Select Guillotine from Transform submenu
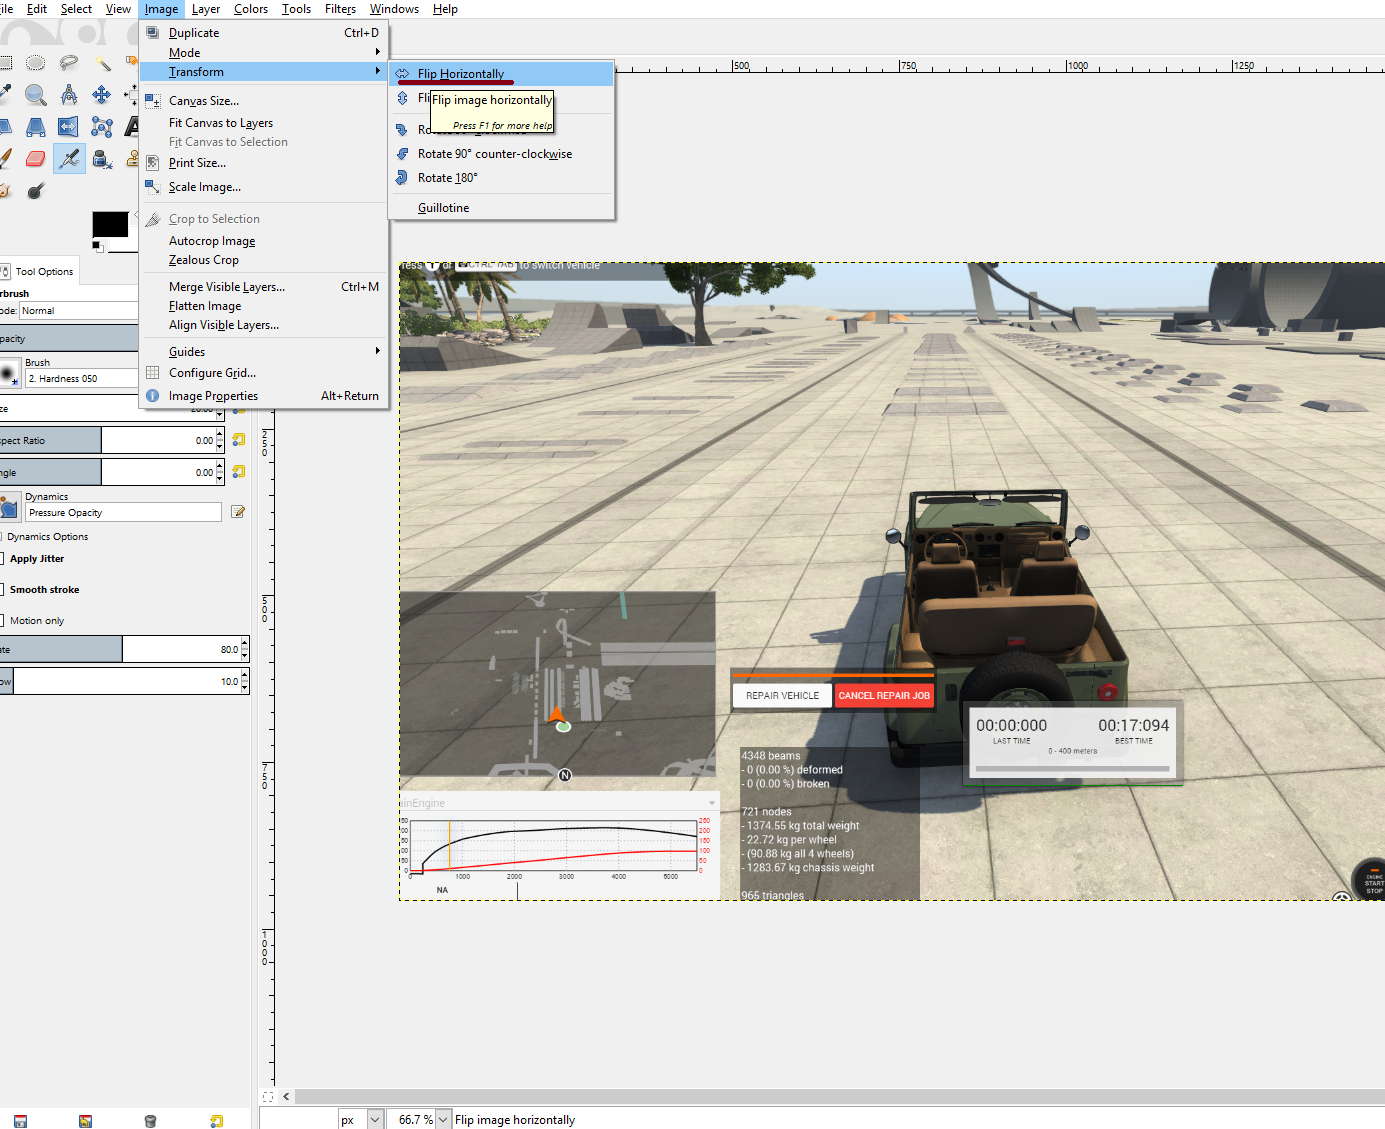This screenshot has height=1129, width=1385. 501,208
